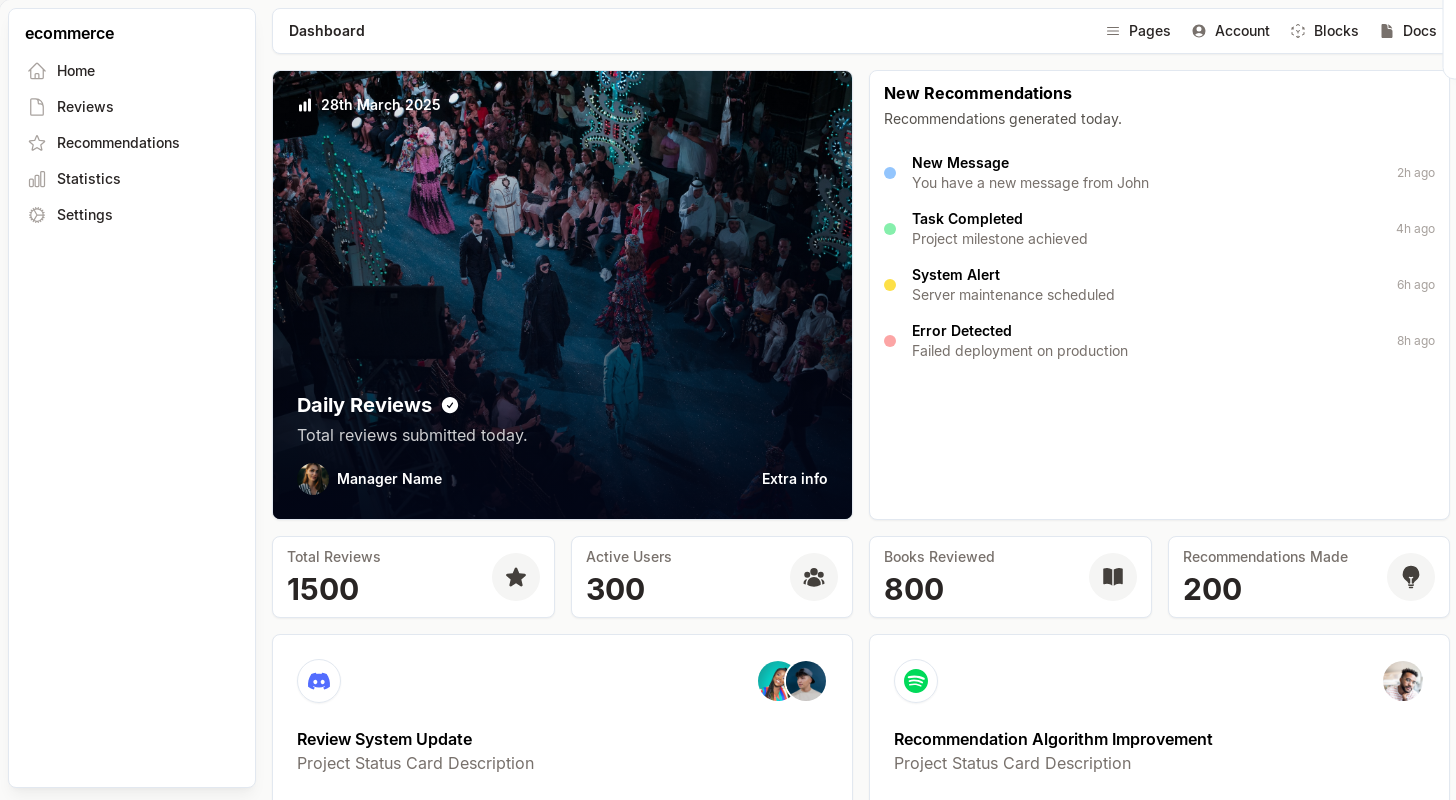Go to Home in the sidebar
The image size is (1456, 800).
click(76, 71)
